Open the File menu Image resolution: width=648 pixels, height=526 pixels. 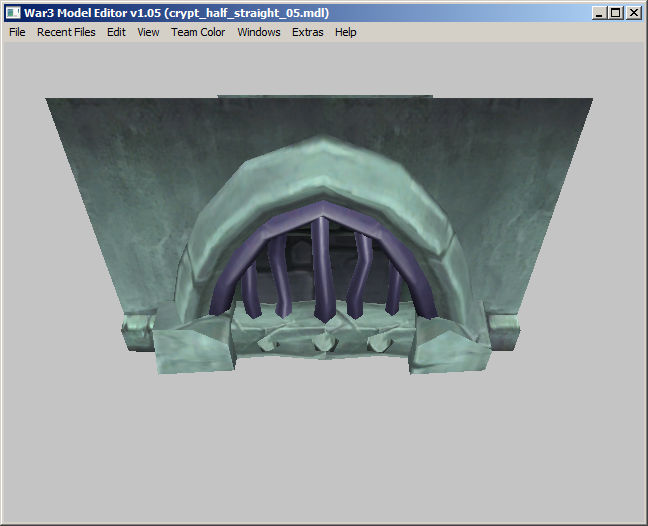tap(17, 32)
